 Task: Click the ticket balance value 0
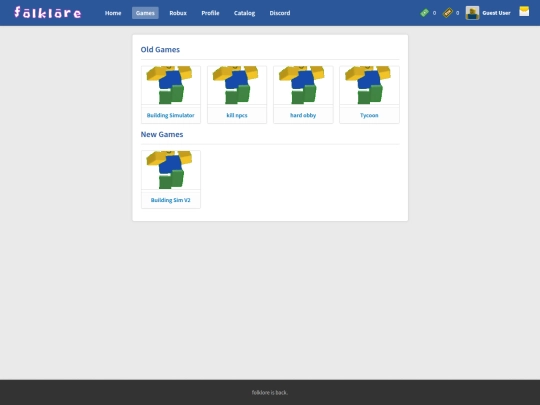[x=457, y=13]
